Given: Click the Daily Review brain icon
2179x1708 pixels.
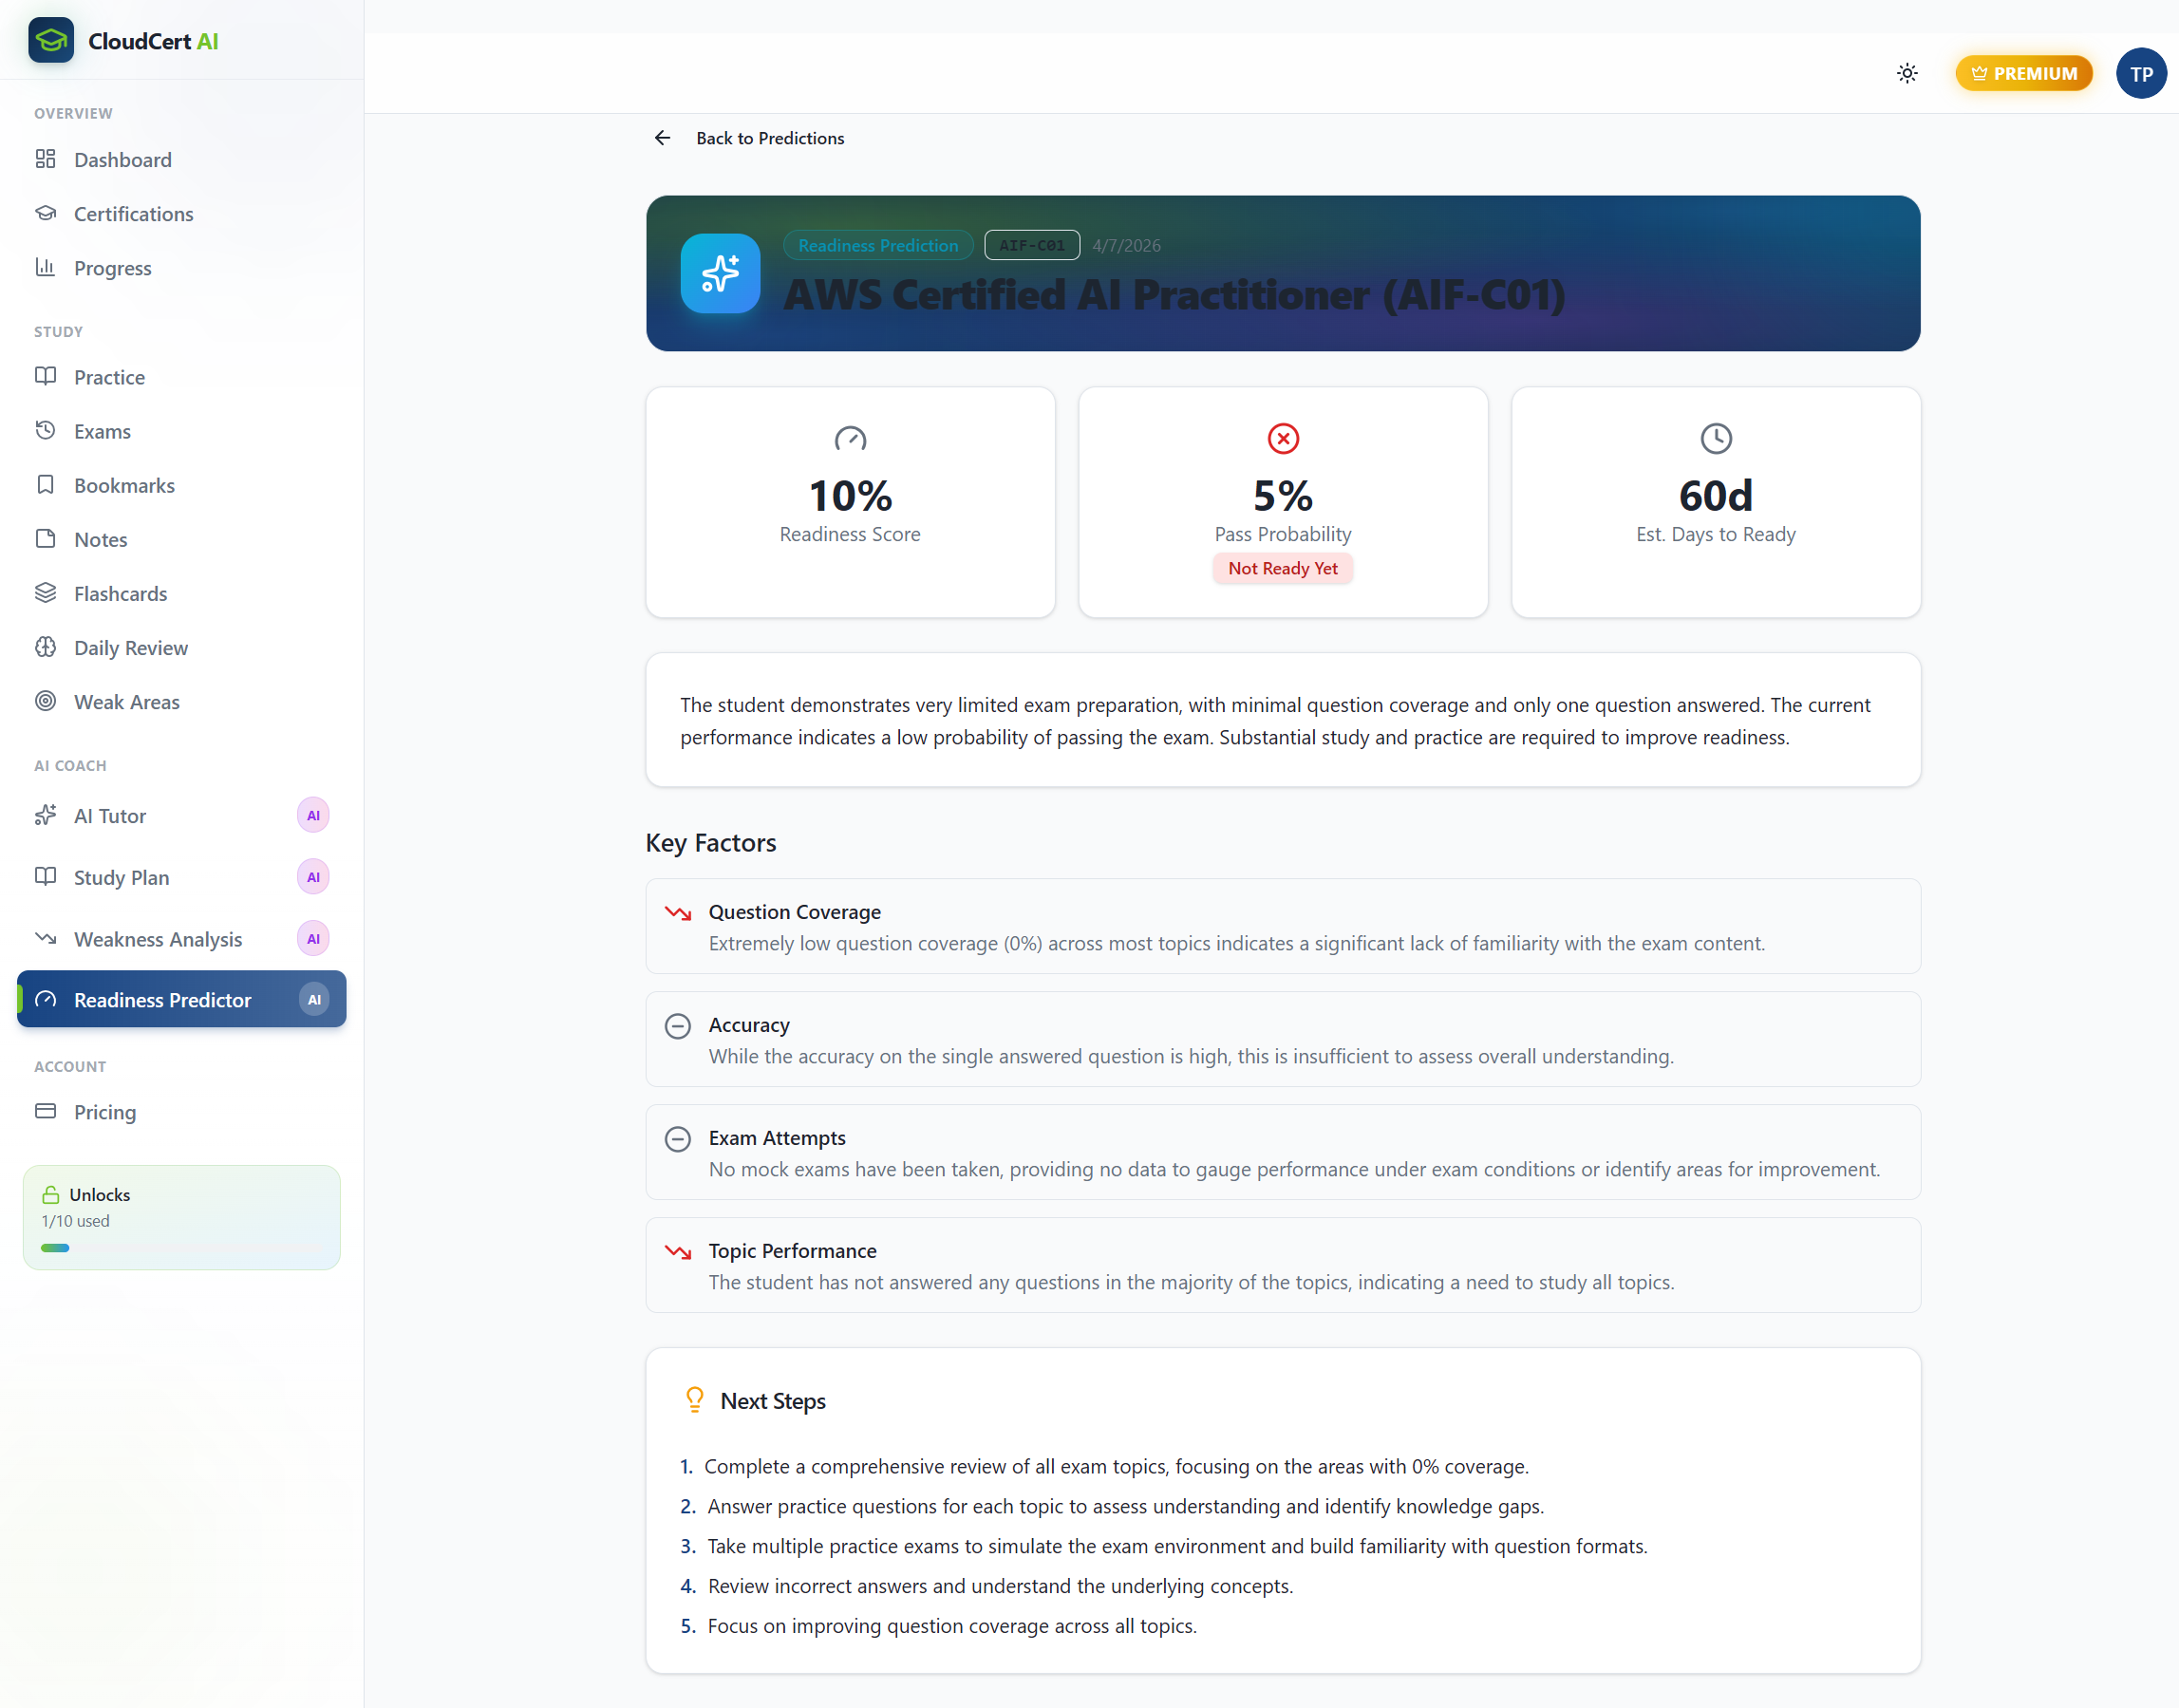Looking at the screenshot, I should point(45,647).
